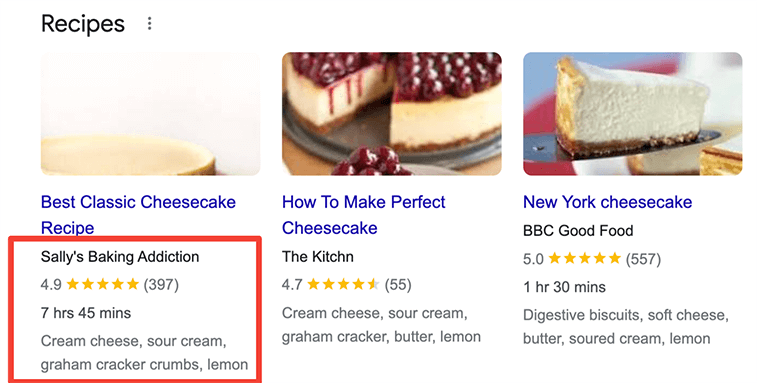Image resolution: width=757 pixels, height=383 pixels.
Task: Open the New York cheesecake link
Action: click(607, 202)
